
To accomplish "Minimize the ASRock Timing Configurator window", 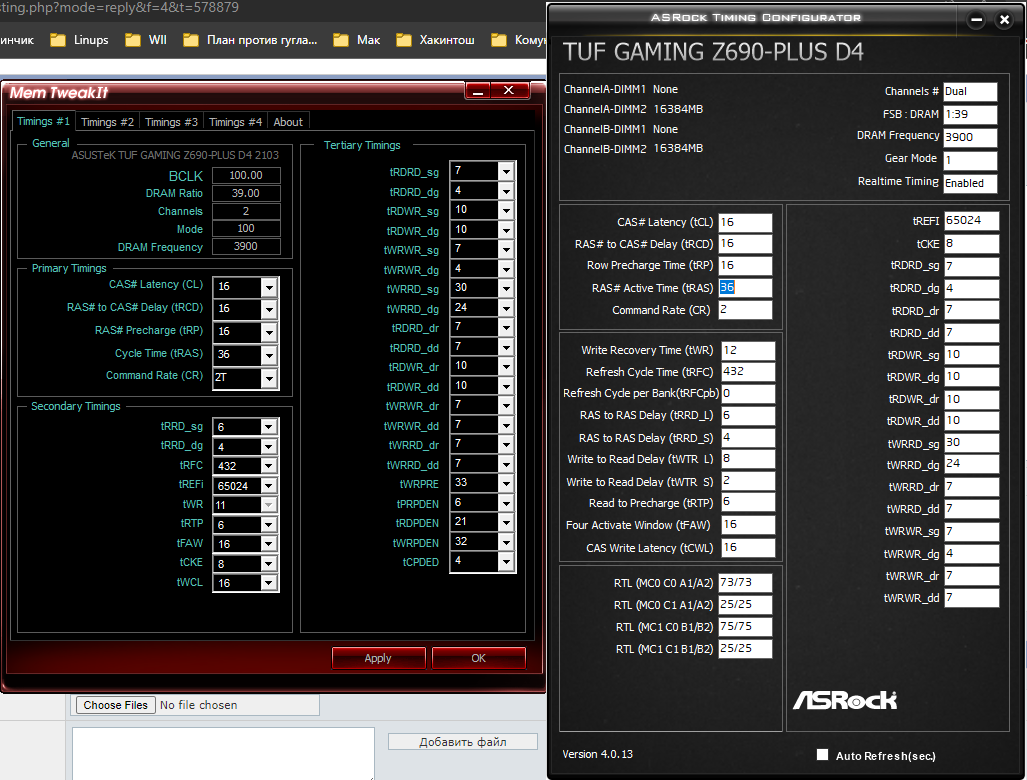I will 976,20.
